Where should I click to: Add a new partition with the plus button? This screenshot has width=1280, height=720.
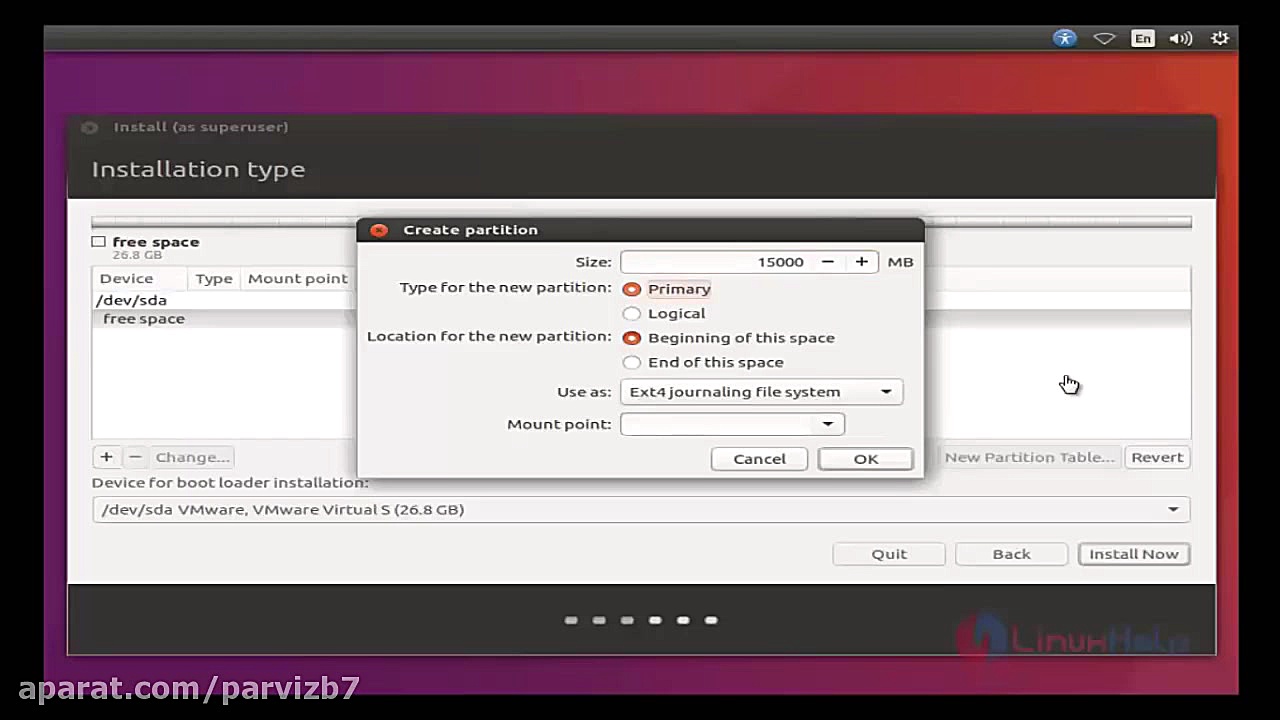tap(106, 457)
